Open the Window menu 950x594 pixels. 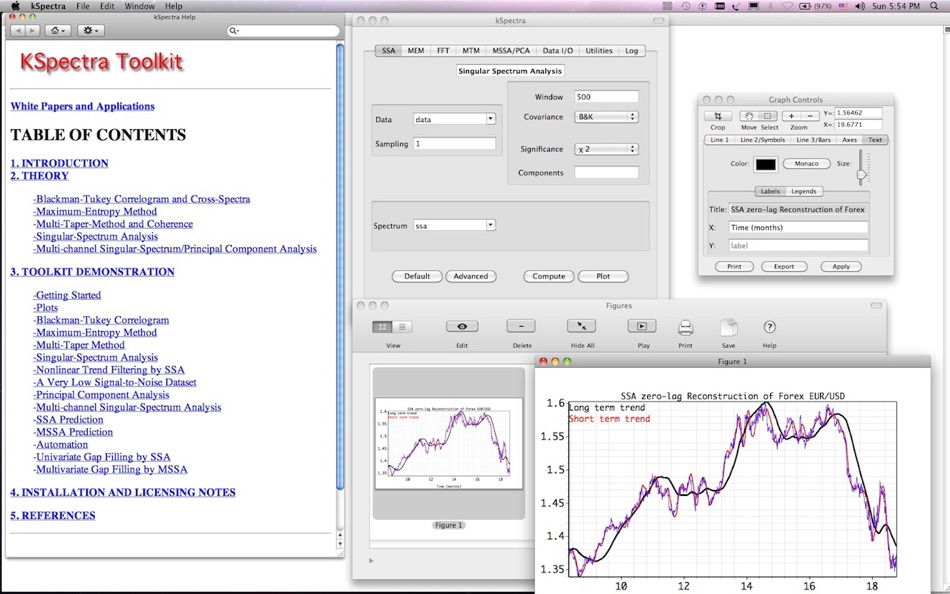pyautogui.click(x=139, y=6)
